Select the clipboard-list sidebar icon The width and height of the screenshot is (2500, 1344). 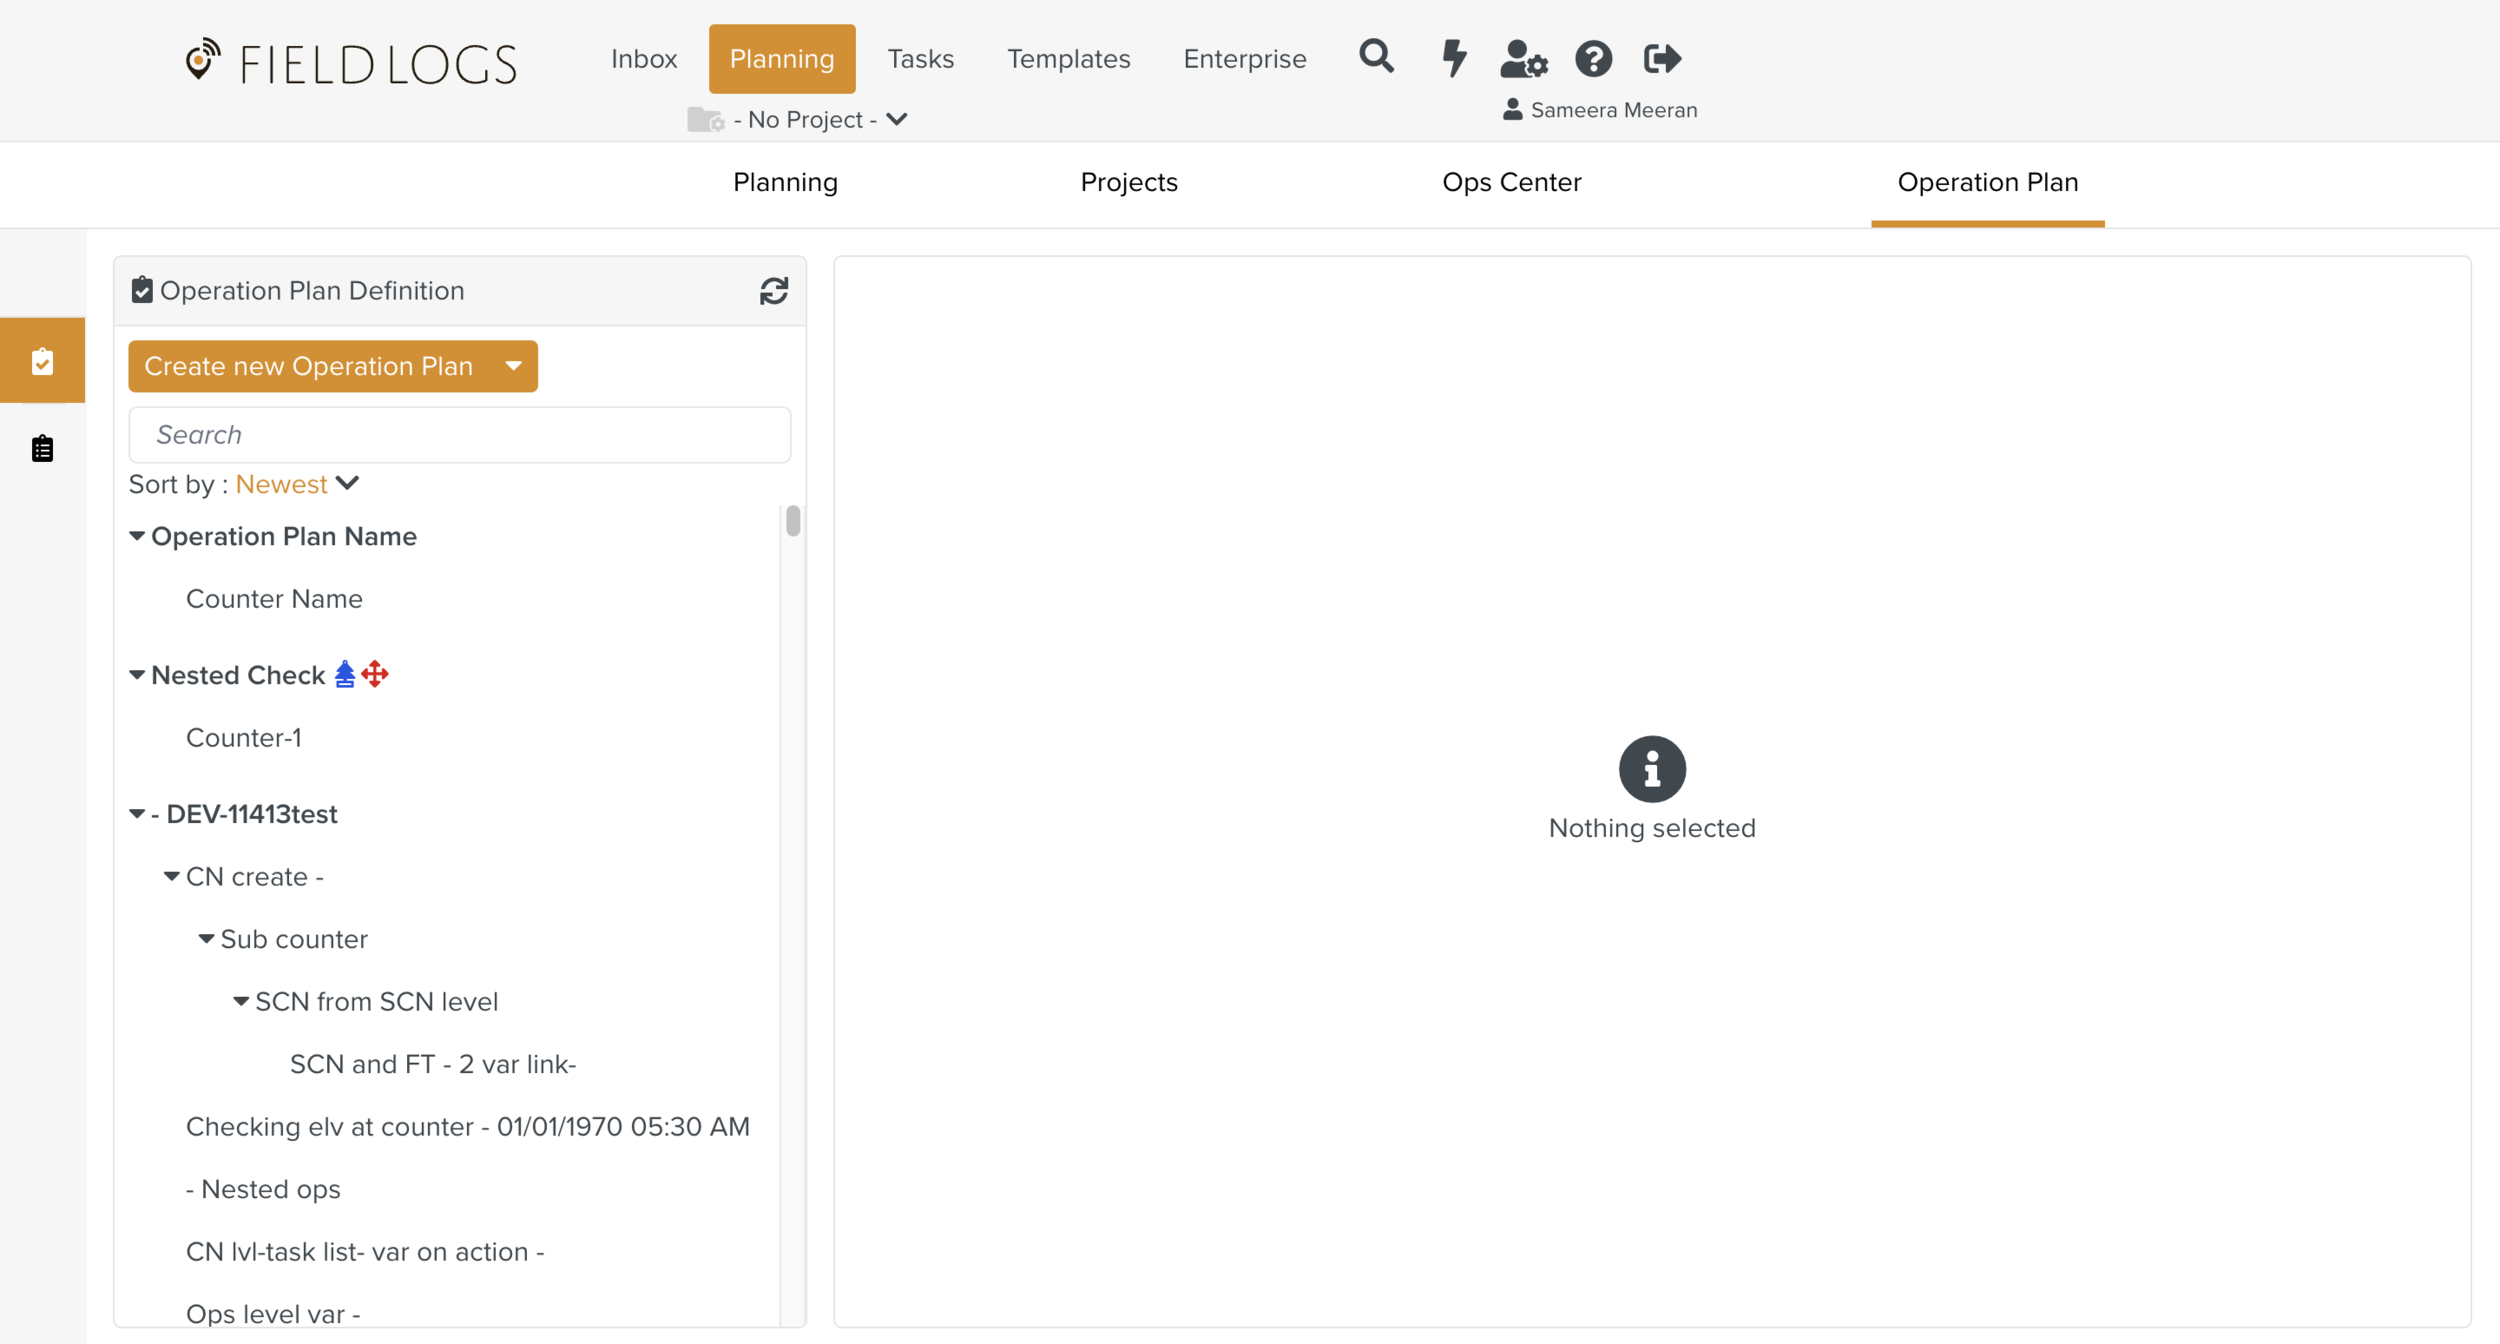click(42, 448)
